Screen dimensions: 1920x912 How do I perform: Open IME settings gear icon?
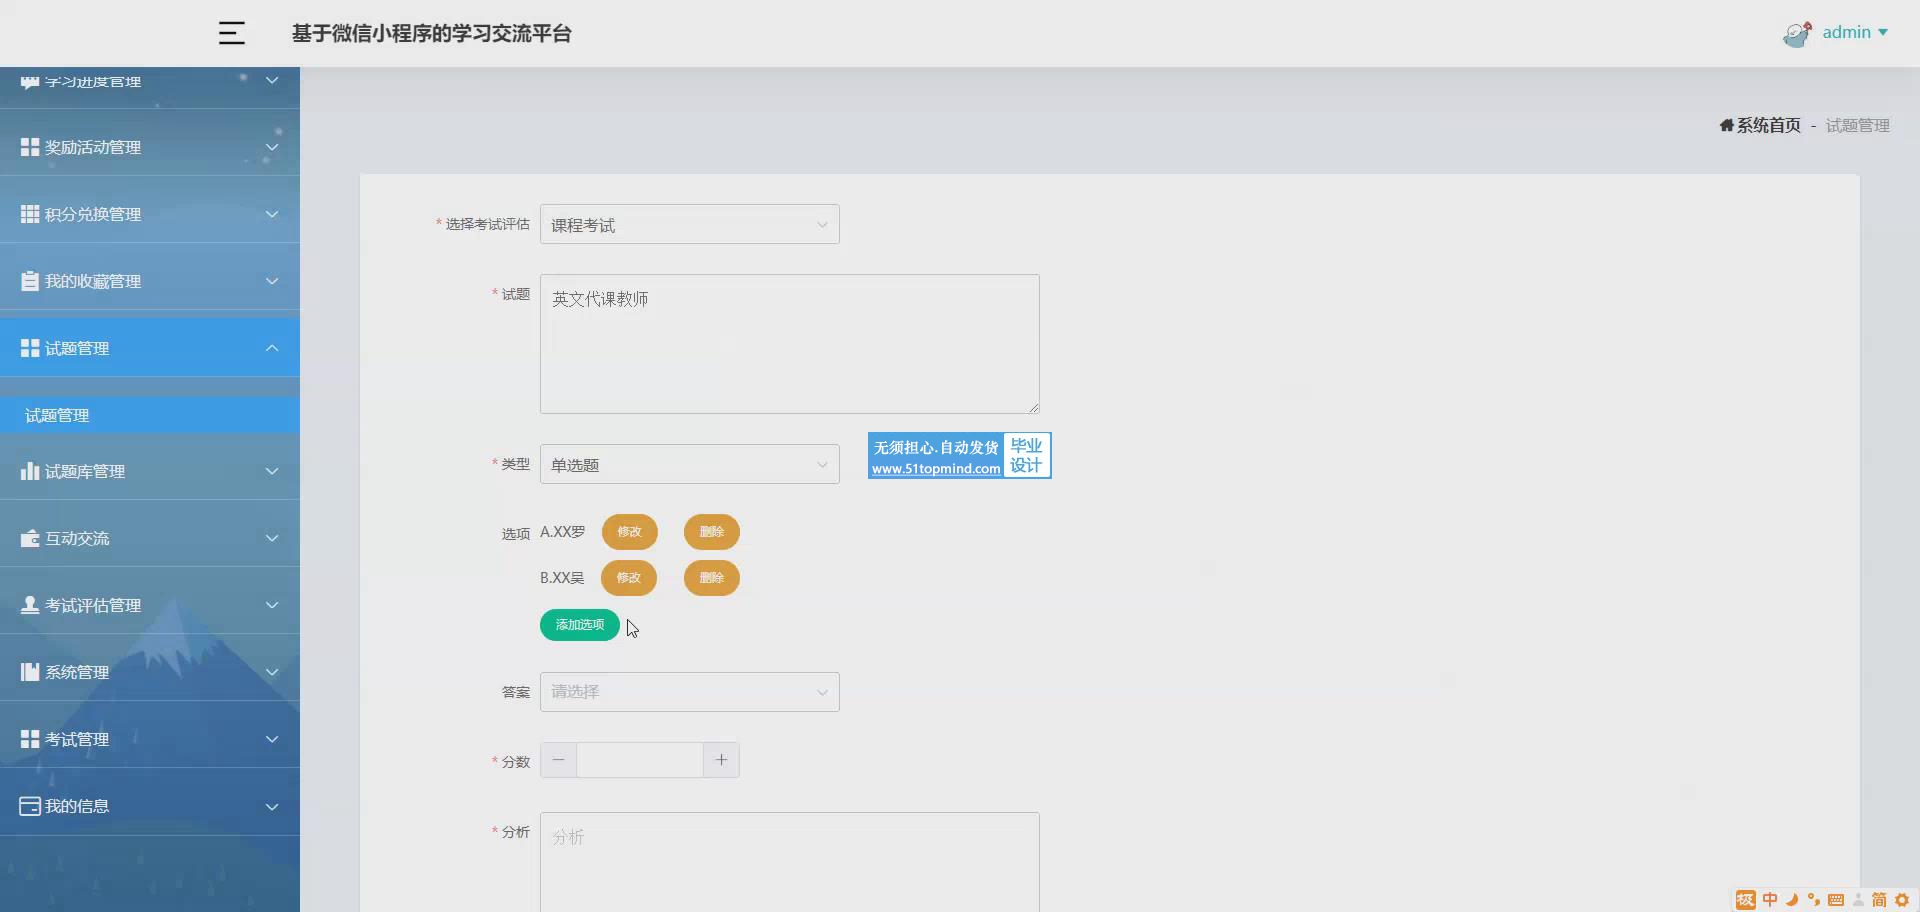click(x=1902, y=900)
